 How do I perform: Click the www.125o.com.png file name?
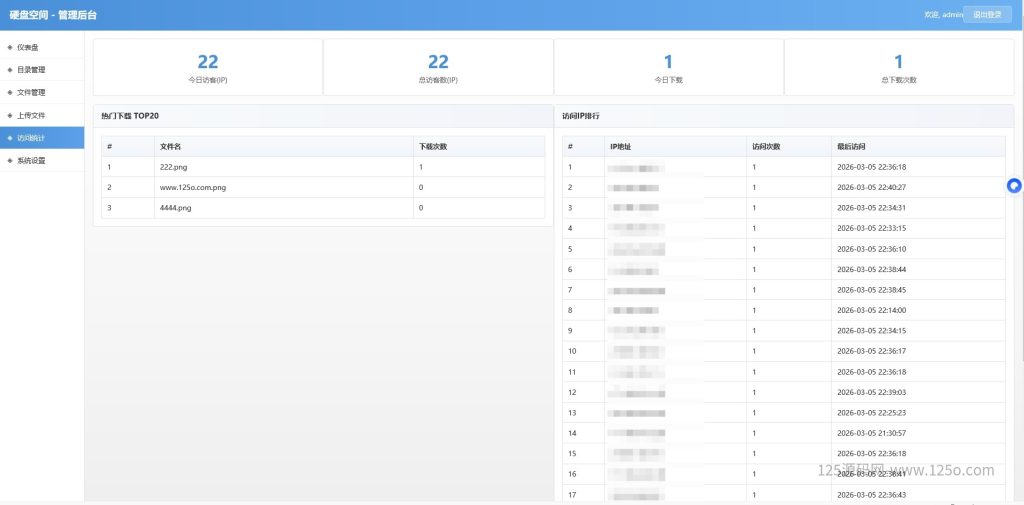pyautogui.click(x=193, y=187)
